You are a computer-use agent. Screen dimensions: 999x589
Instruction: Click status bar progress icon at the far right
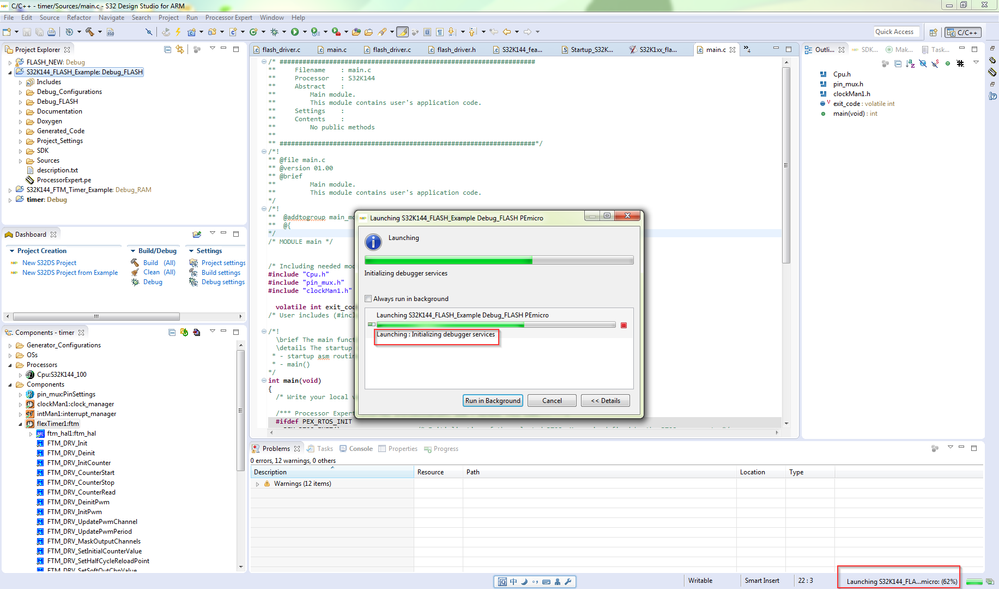(989, 581)
